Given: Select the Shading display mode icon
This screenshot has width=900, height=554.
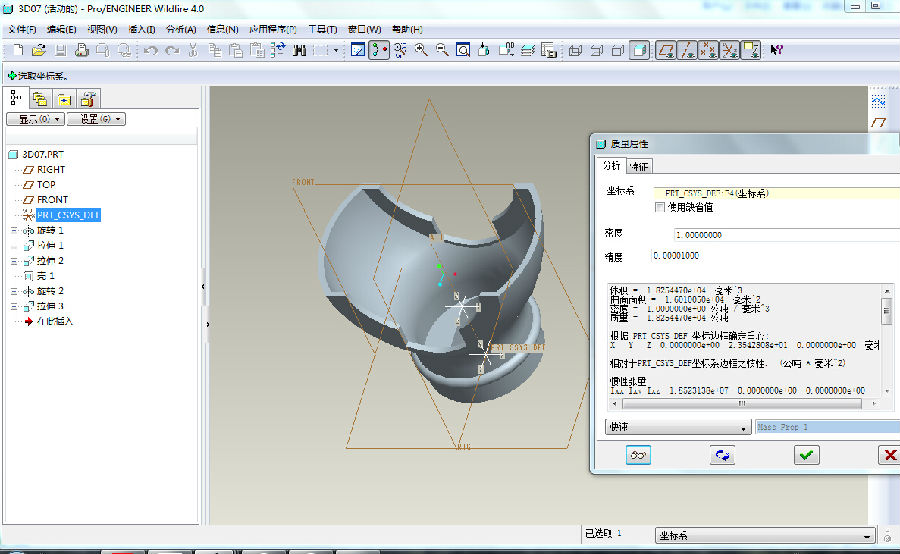Looking at the screenshot, I should point(640,50).
